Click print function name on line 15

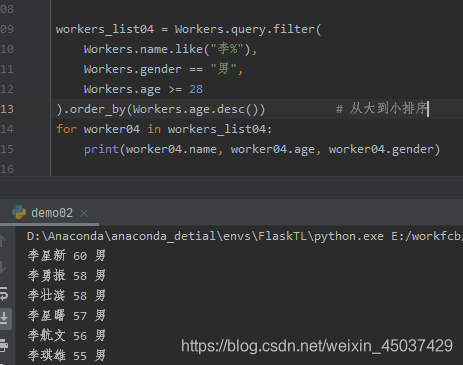[101, 149]
